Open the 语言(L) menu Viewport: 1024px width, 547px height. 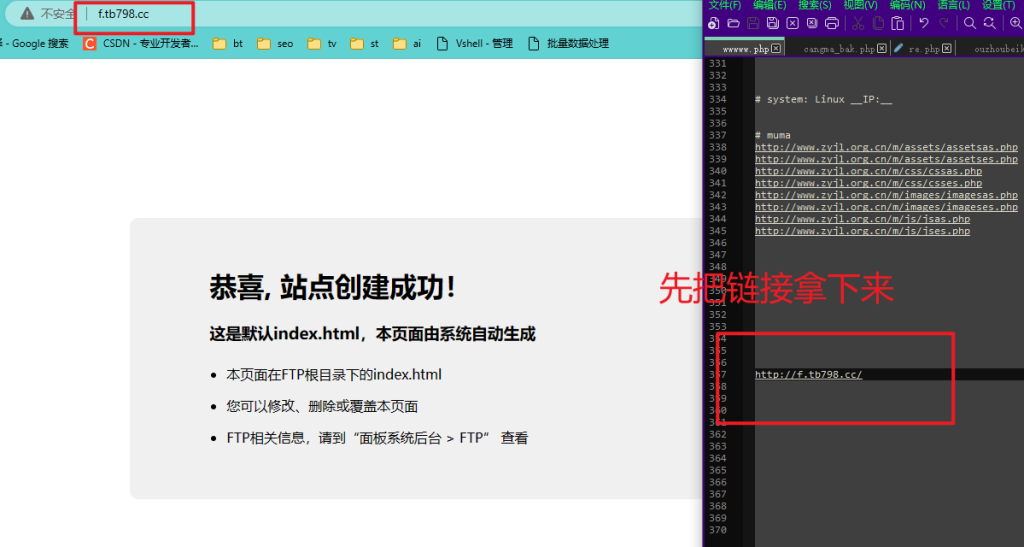(x=955, y=5)
